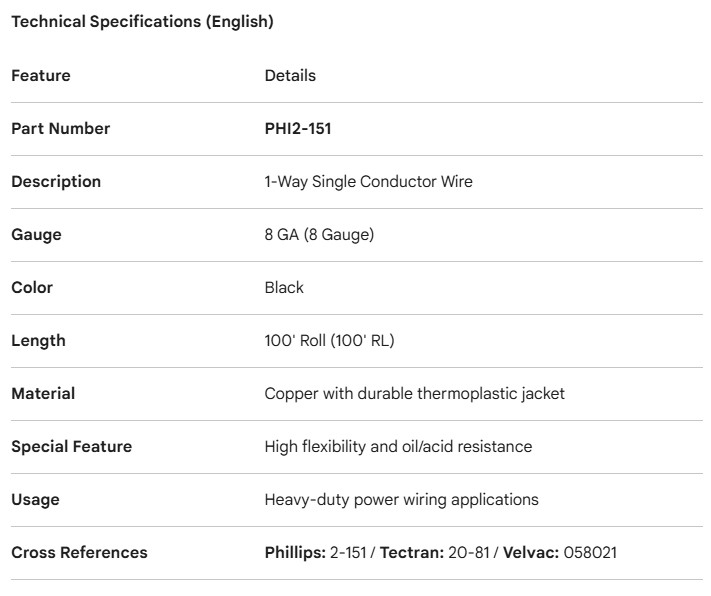Select the Description row label
This screenshot has width=711, height=596.
[x=56, y=182]
